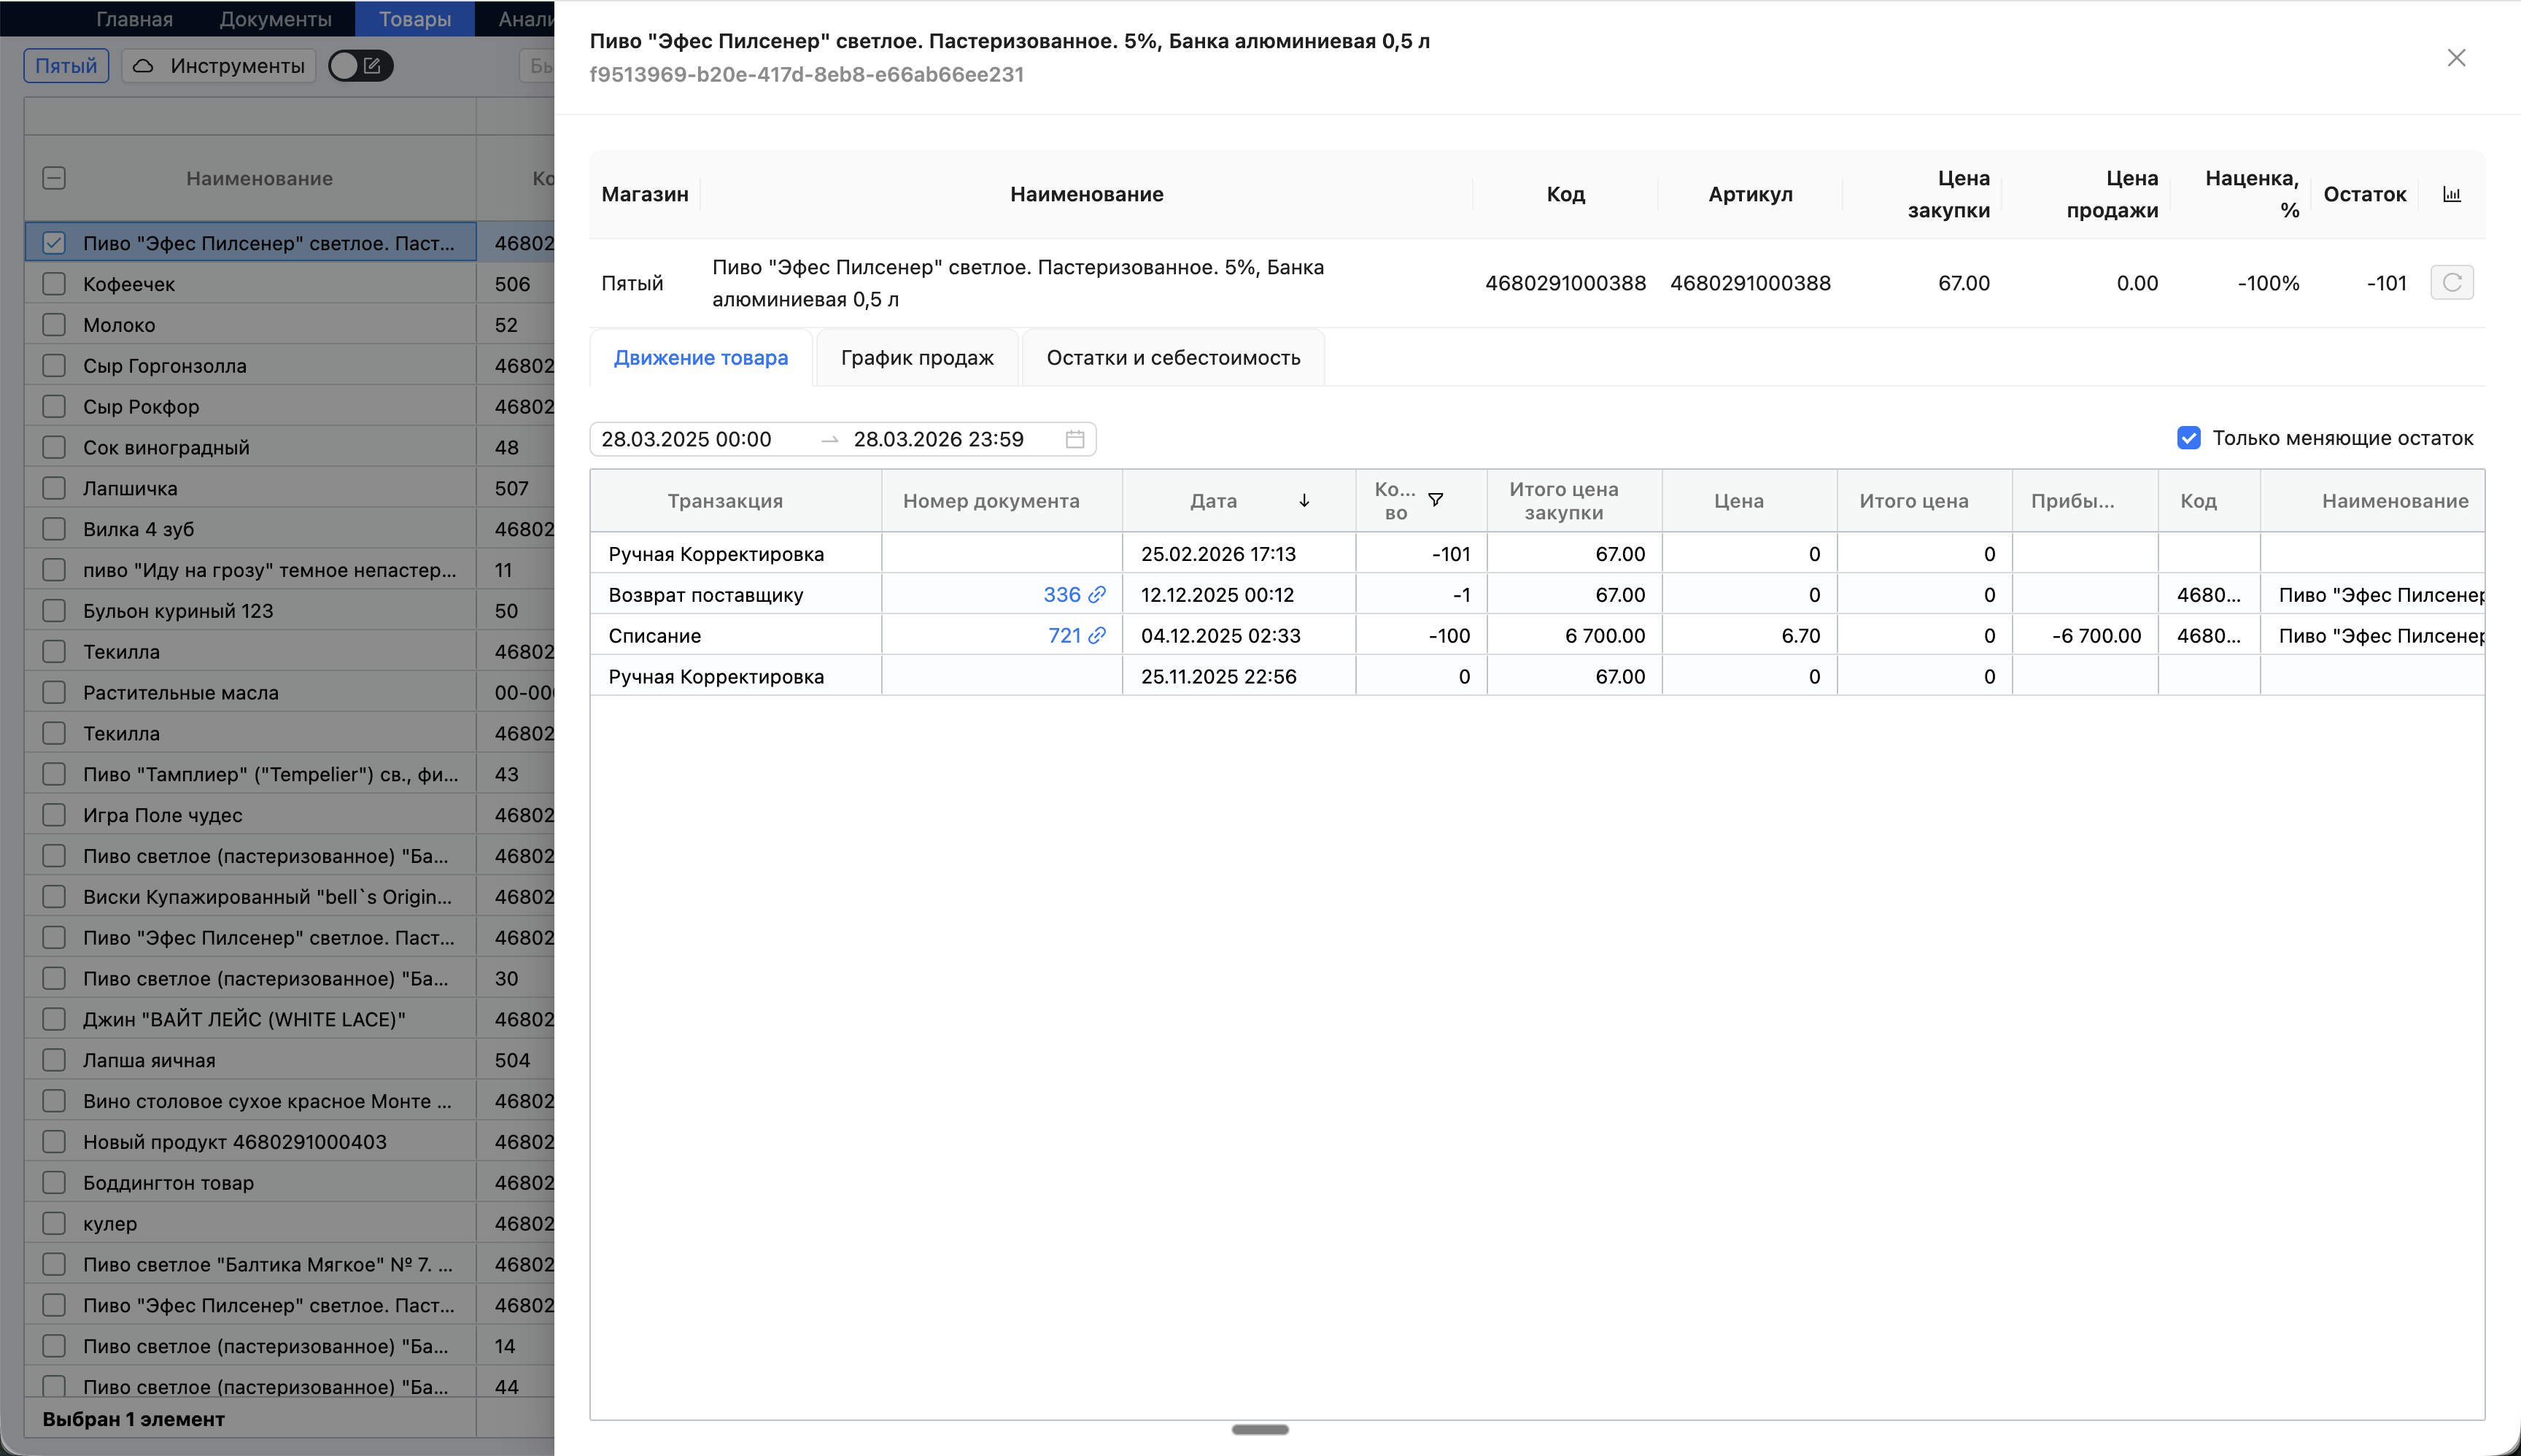Image resolution: width=2521 pixels, height=1456 pixels.
Task: Select the кулер row checkbox
Action: 54,1223
